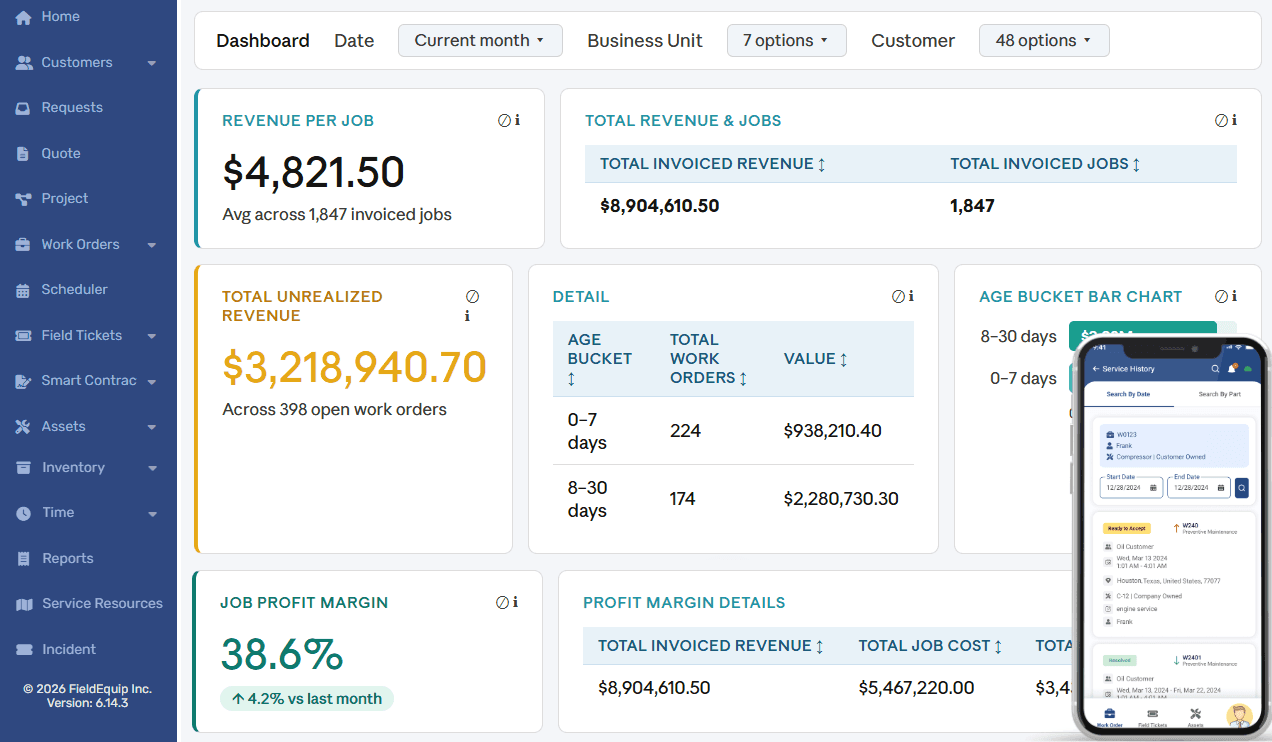Click circle-slash icon on Total Unrealized Revenue
The height and width of the screenshot is (742, 1272).
(x=473, y=296)
